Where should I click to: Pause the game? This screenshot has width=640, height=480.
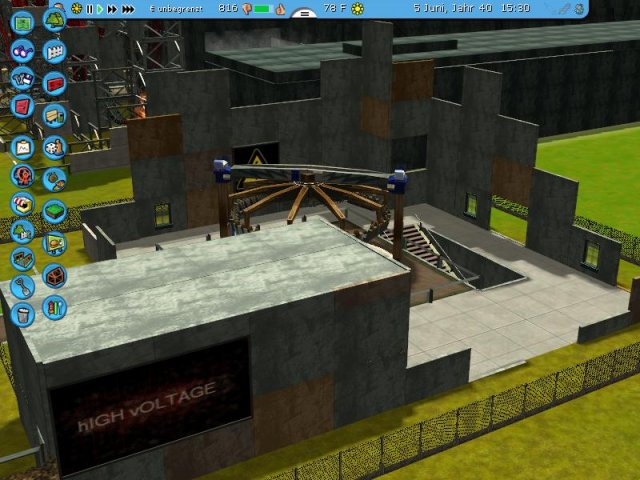pyautogui.click(x=89, y=9)
